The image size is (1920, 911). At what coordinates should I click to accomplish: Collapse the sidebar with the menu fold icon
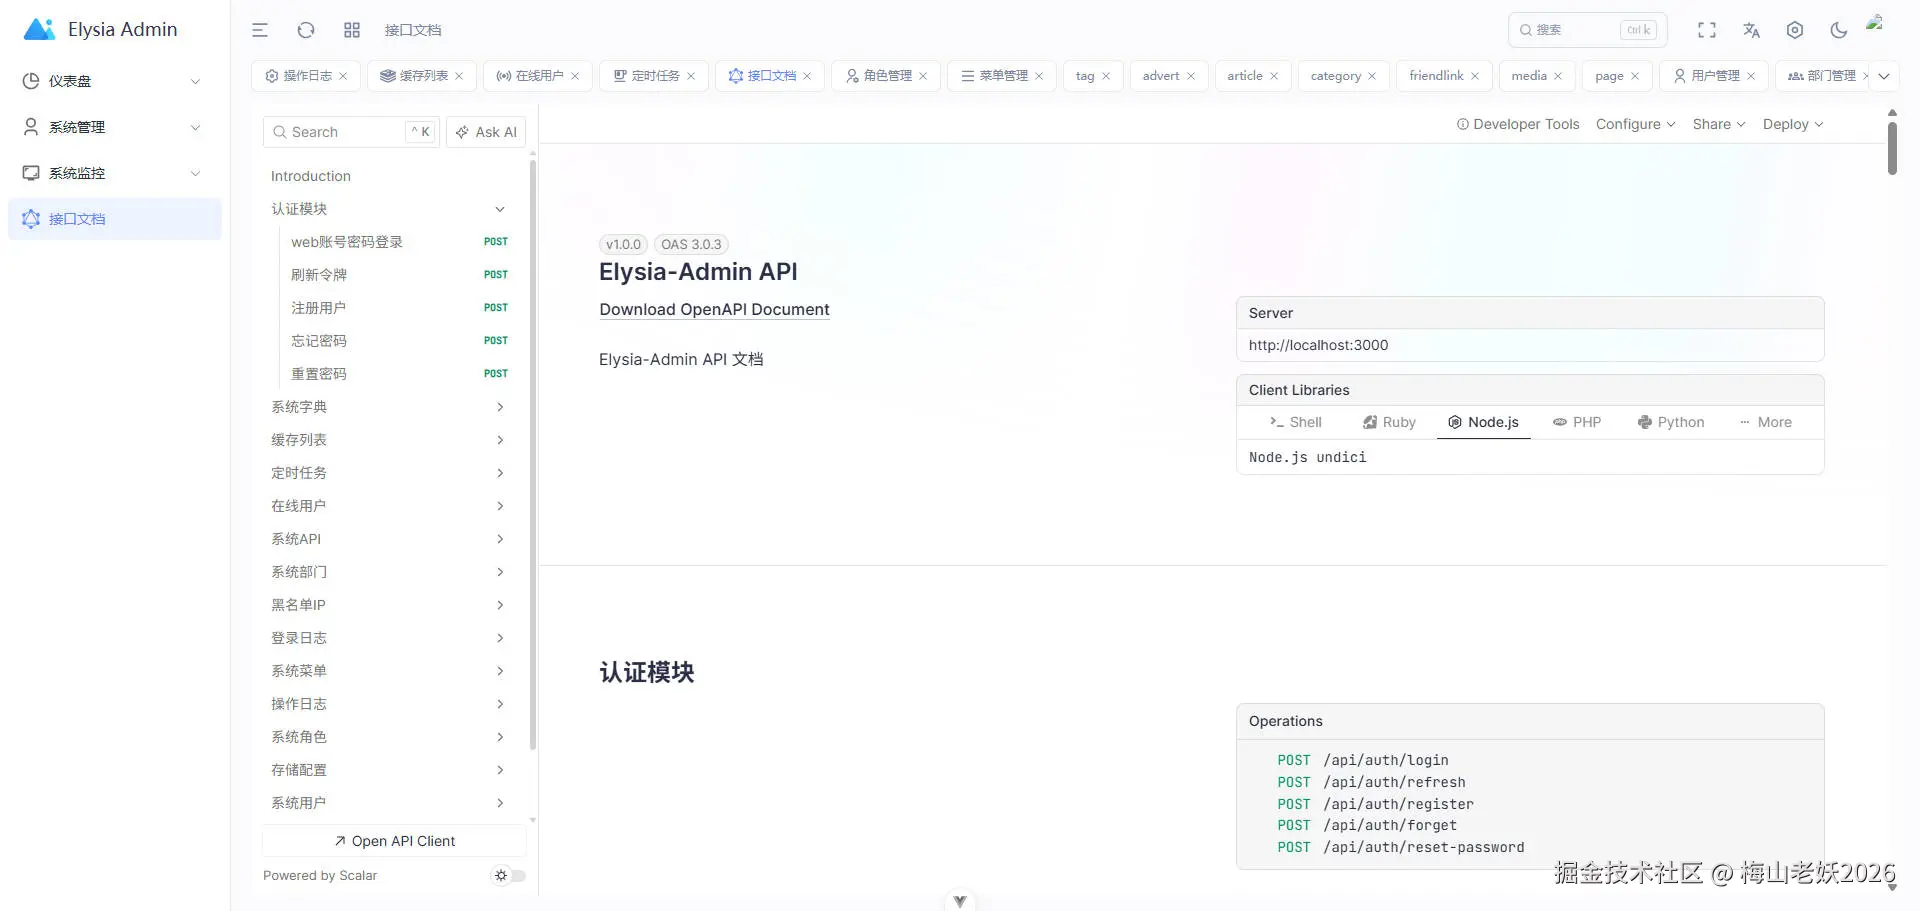[260, 30]
